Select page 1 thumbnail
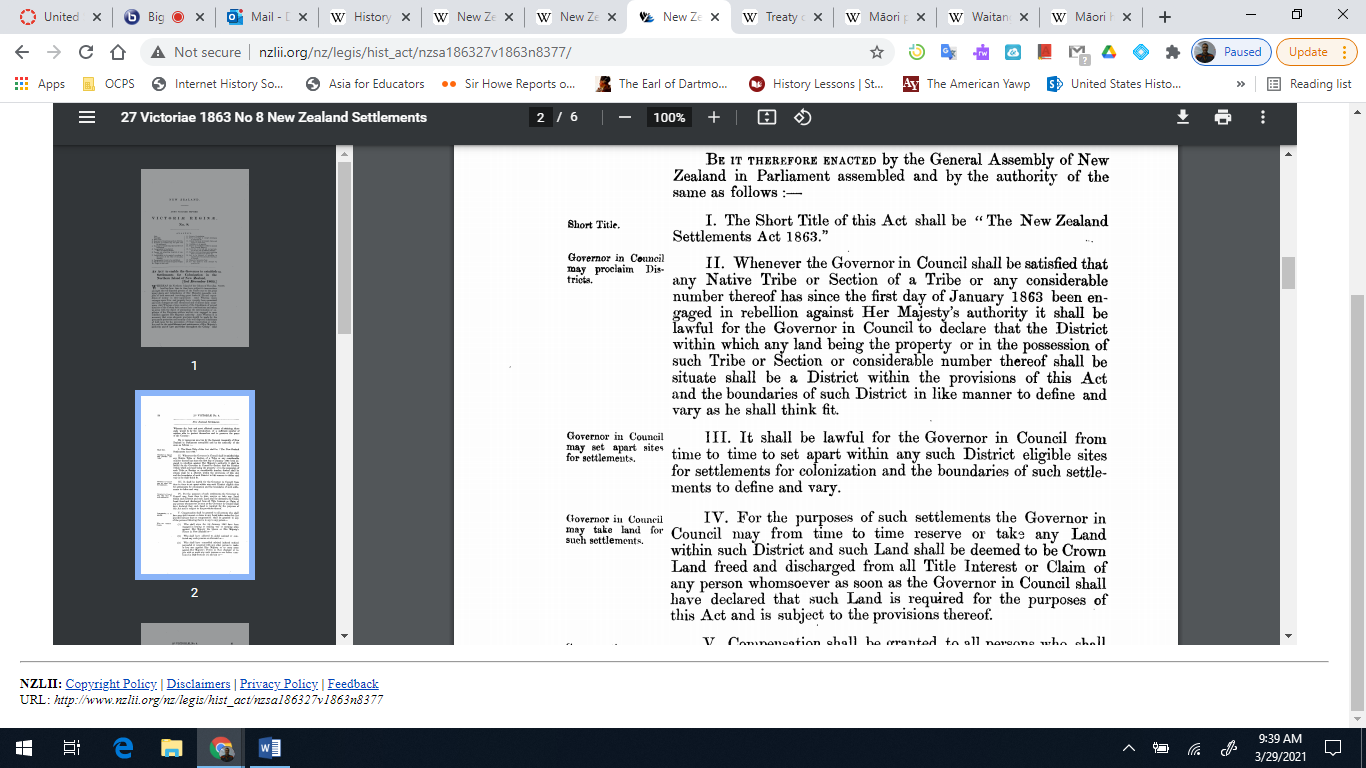 [194, 257]
